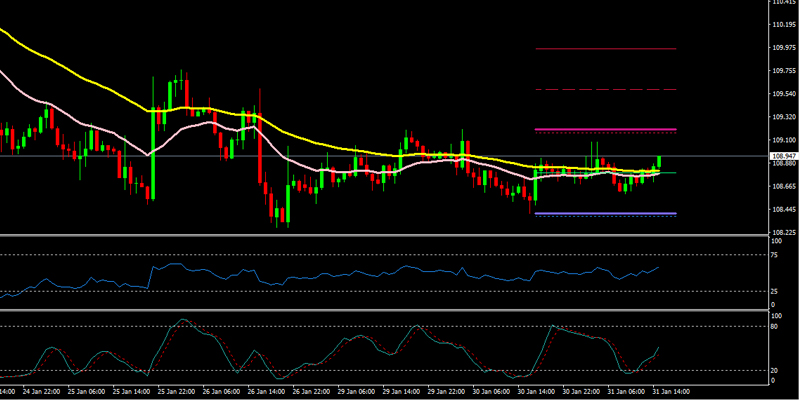The width and height of the screenshot is (800, 400).
Task: Select the 26 Jan 06:00 time label
Action: pos(218,390)
